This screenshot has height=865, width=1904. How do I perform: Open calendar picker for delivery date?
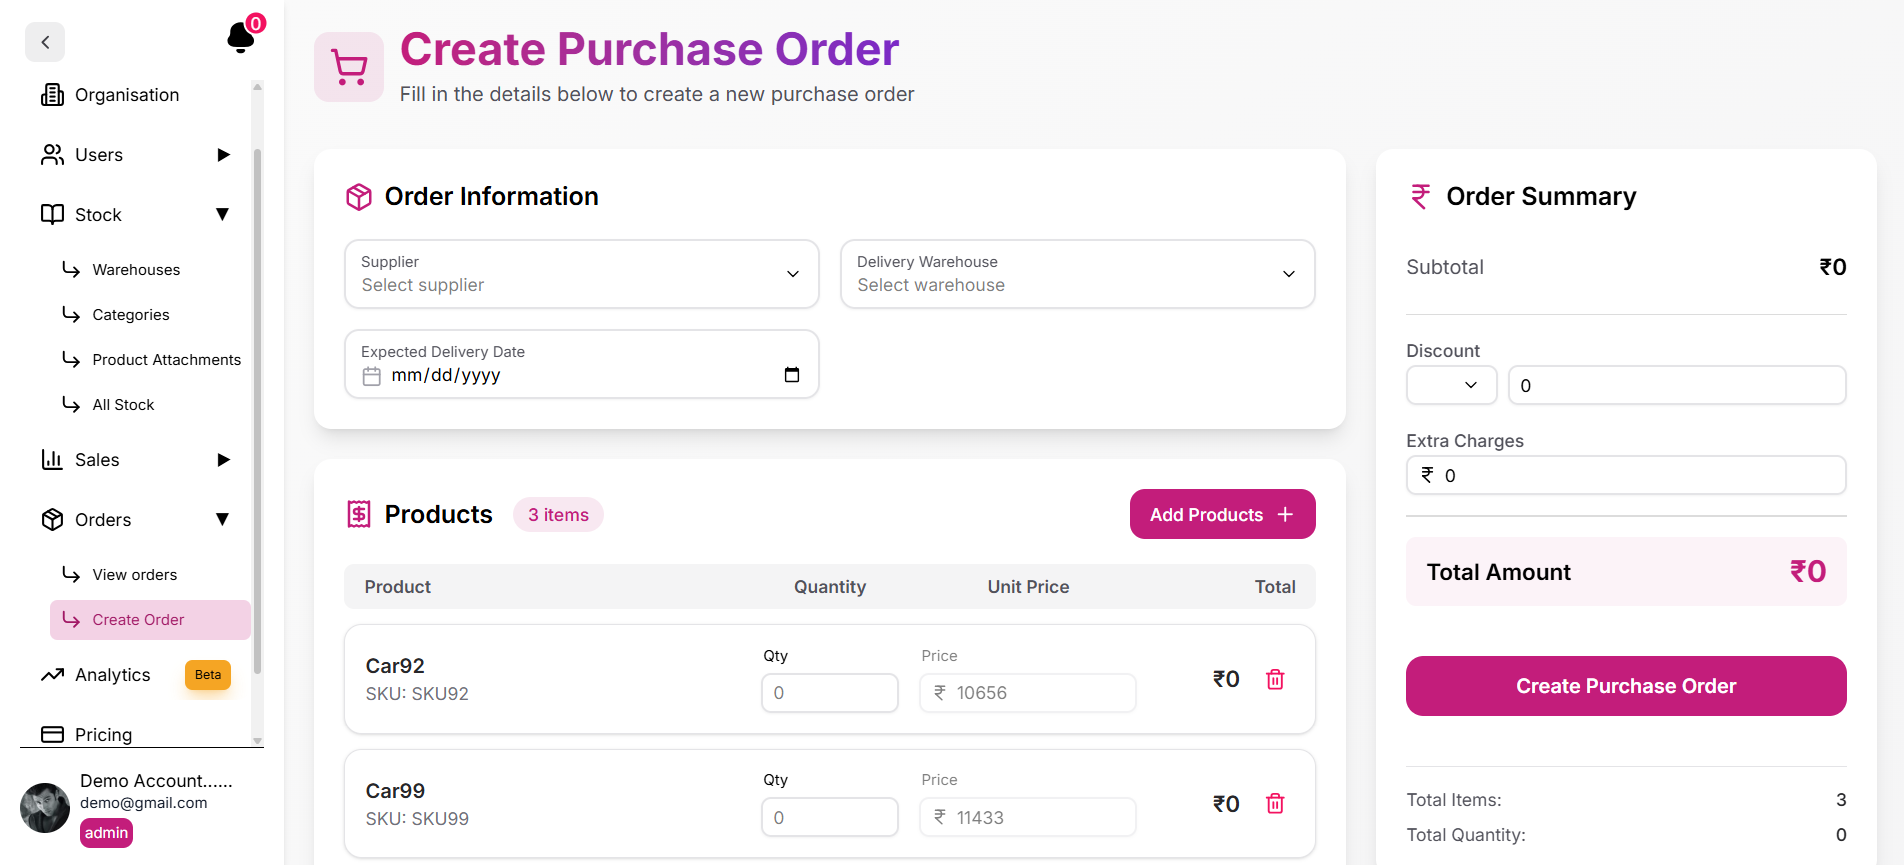(792, 375)
